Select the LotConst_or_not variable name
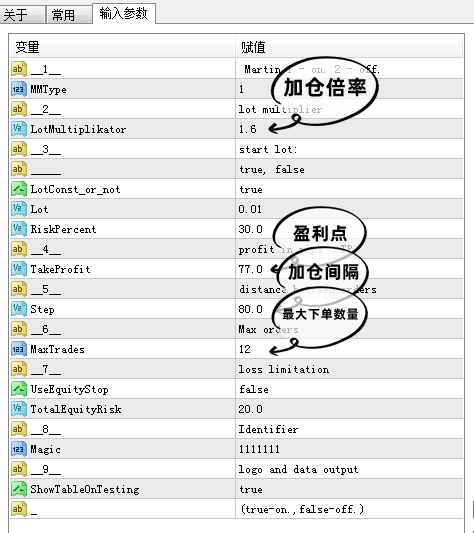The height and width of the screenshot is (533, 474). click(75, 189)
